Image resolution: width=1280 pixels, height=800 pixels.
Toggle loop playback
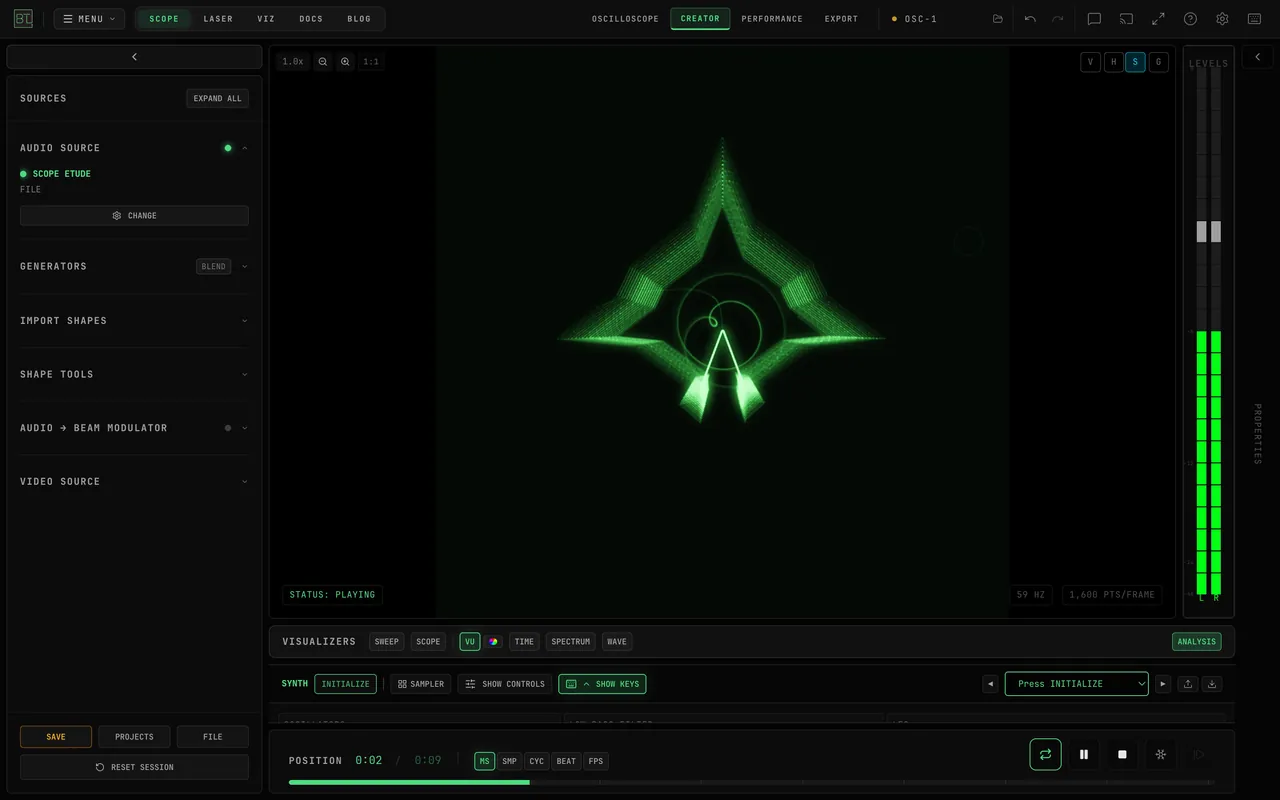pos(1045,754)
